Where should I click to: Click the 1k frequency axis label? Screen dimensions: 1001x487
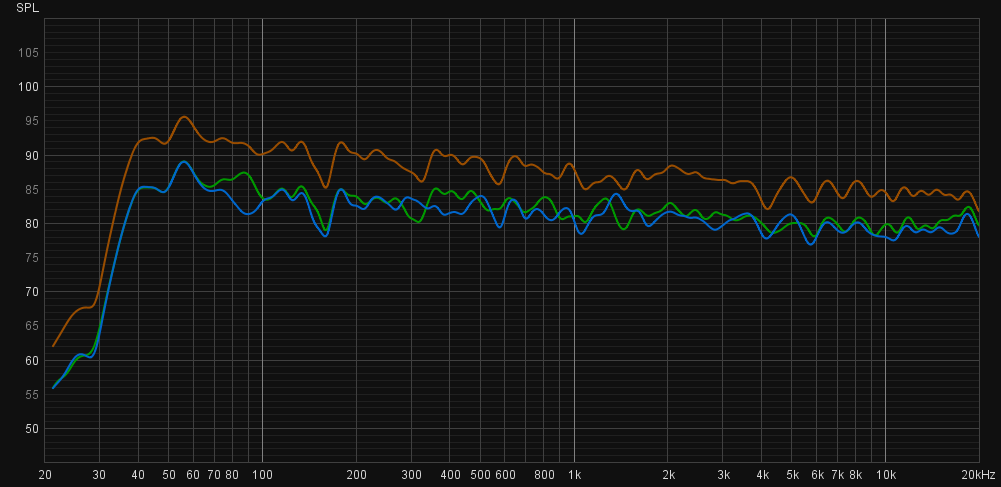[574, 474]
